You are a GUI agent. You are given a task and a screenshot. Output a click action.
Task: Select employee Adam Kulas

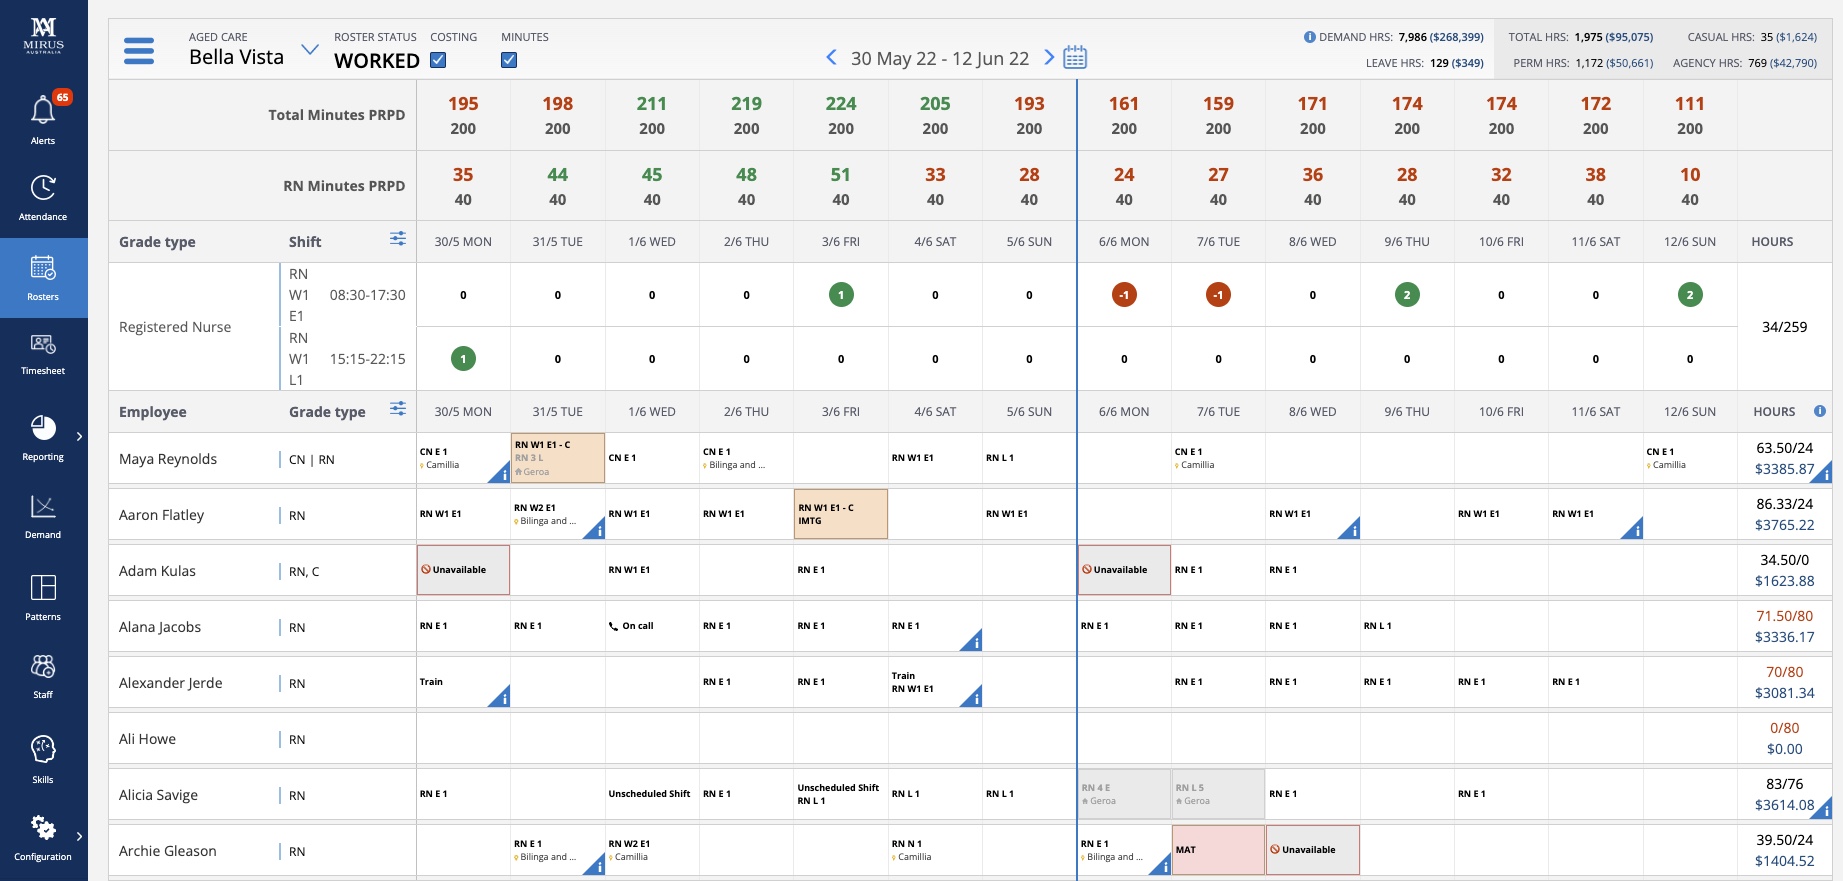click(157, 571)
